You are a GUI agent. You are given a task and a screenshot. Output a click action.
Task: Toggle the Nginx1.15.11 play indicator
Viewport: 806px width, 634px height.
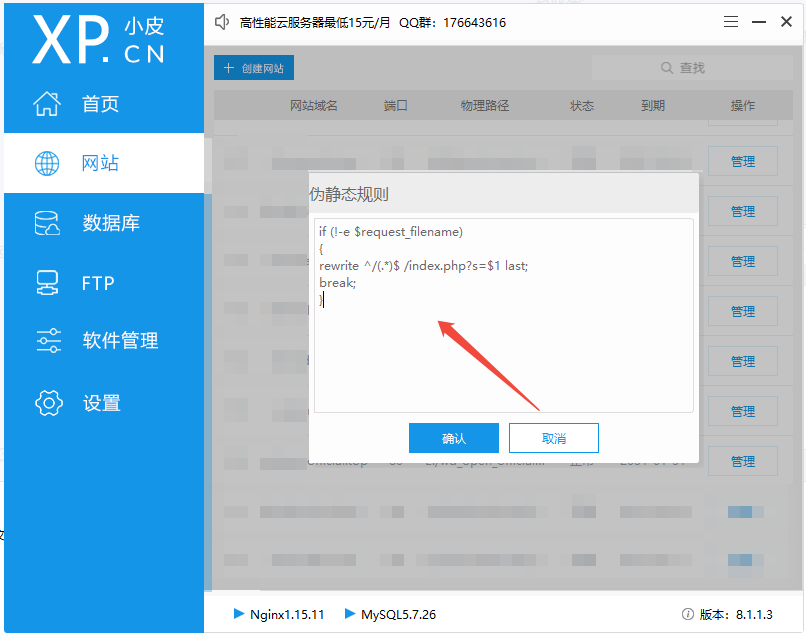(x=239, y=613)
